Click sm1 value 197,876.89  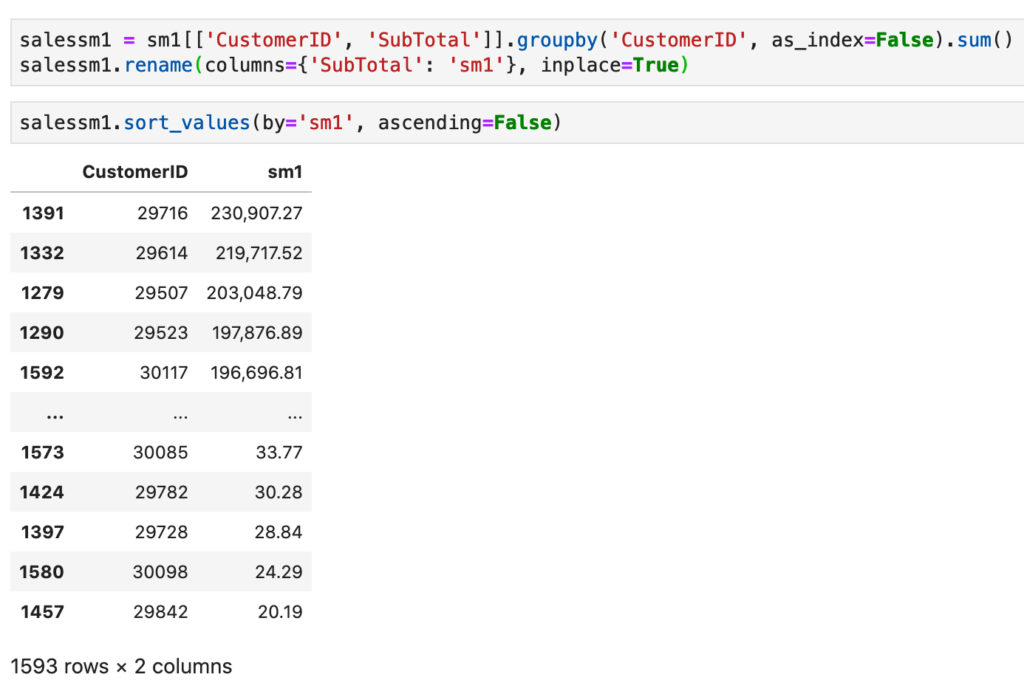click(257, 332)
